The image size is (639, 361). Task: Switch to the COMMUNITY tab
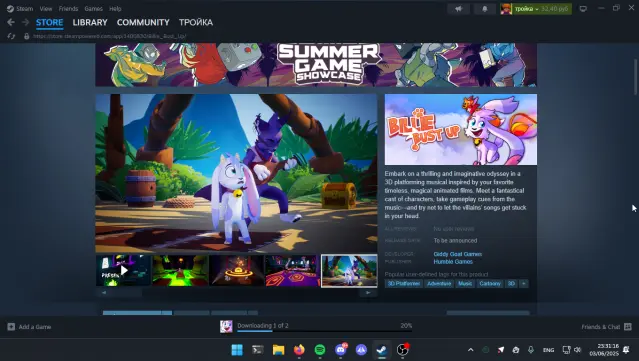pos(143,22)
